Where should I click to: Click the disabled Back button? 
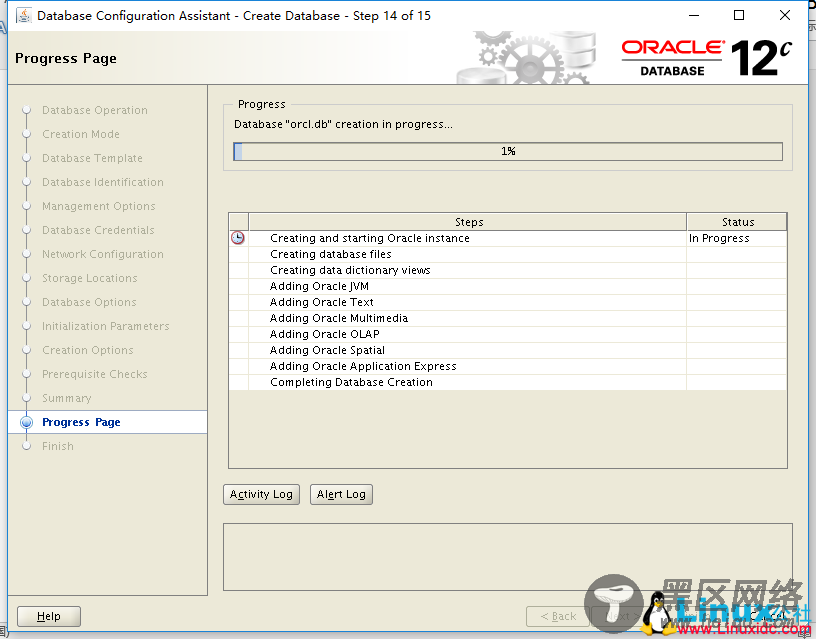[x=558, y=616]
